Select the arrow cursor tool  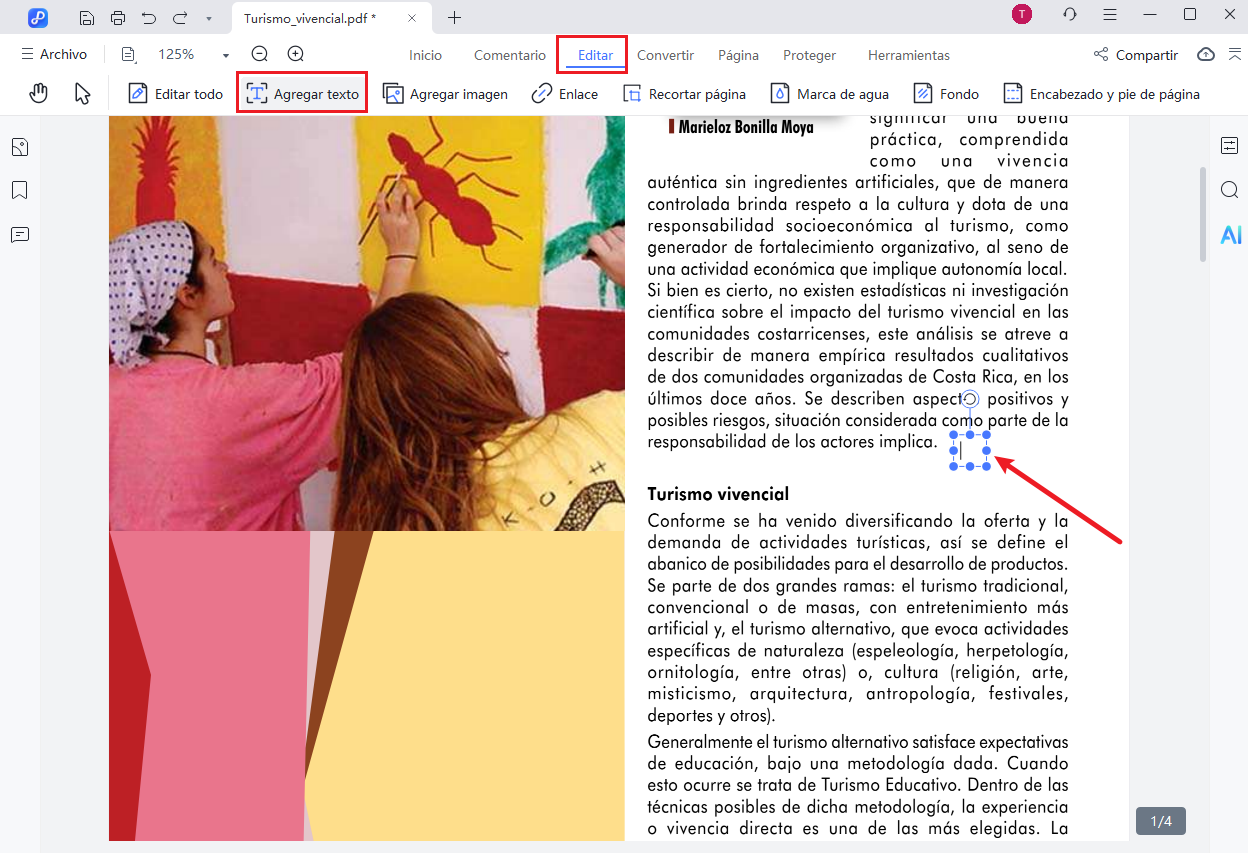(83, 94)
